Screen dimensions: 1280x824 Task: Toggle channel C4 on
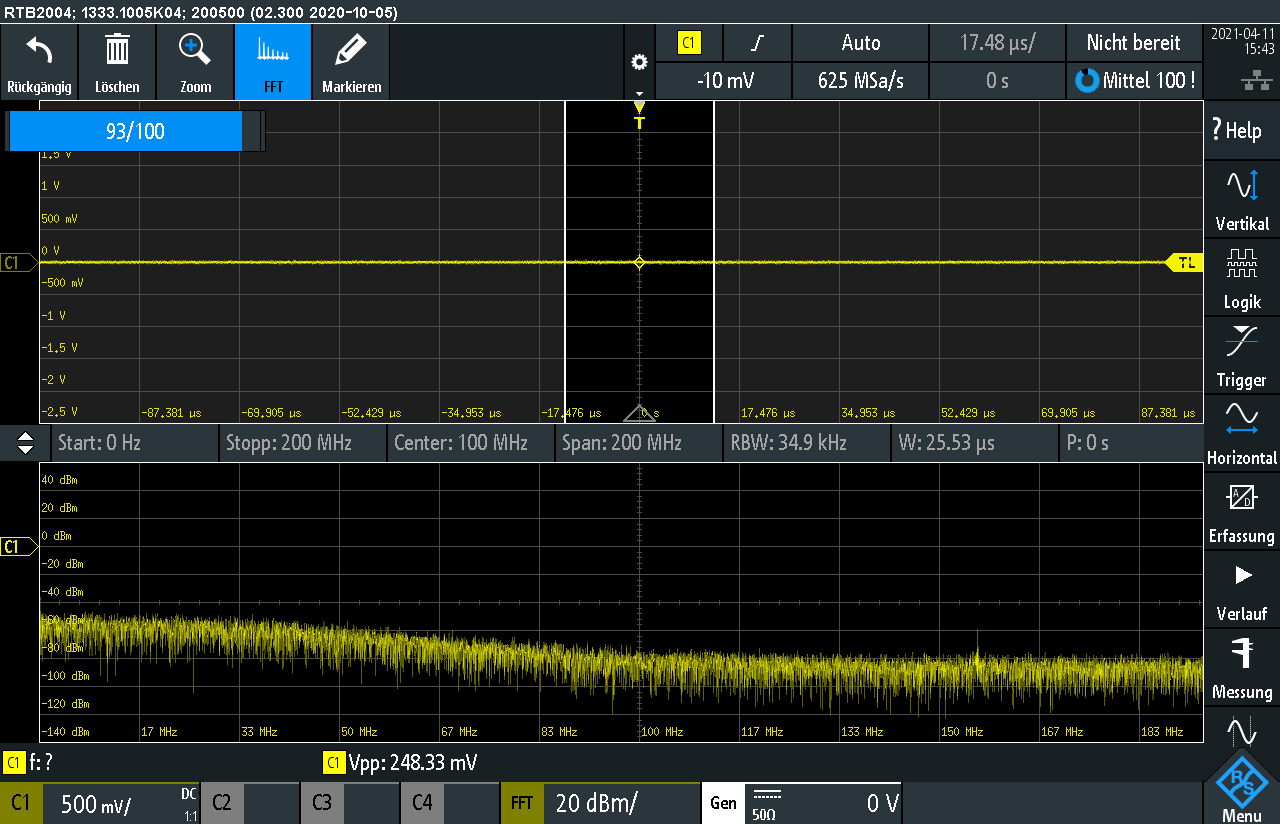[x=450, y=803]
